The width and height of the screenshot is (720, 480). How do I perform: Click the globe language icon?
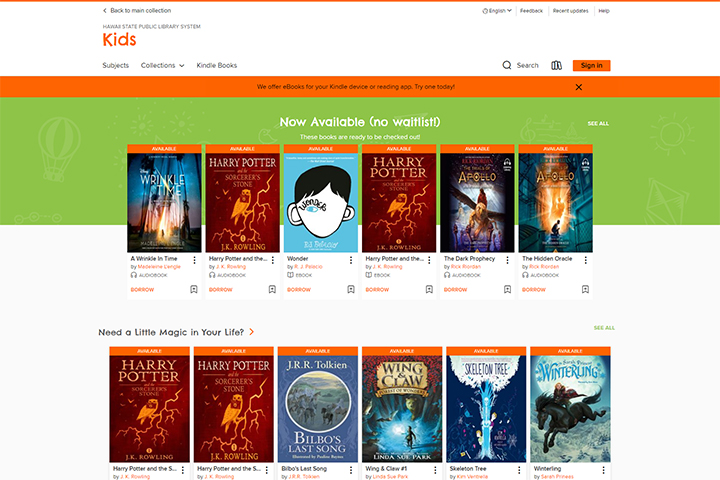click(x=485, y=11)
